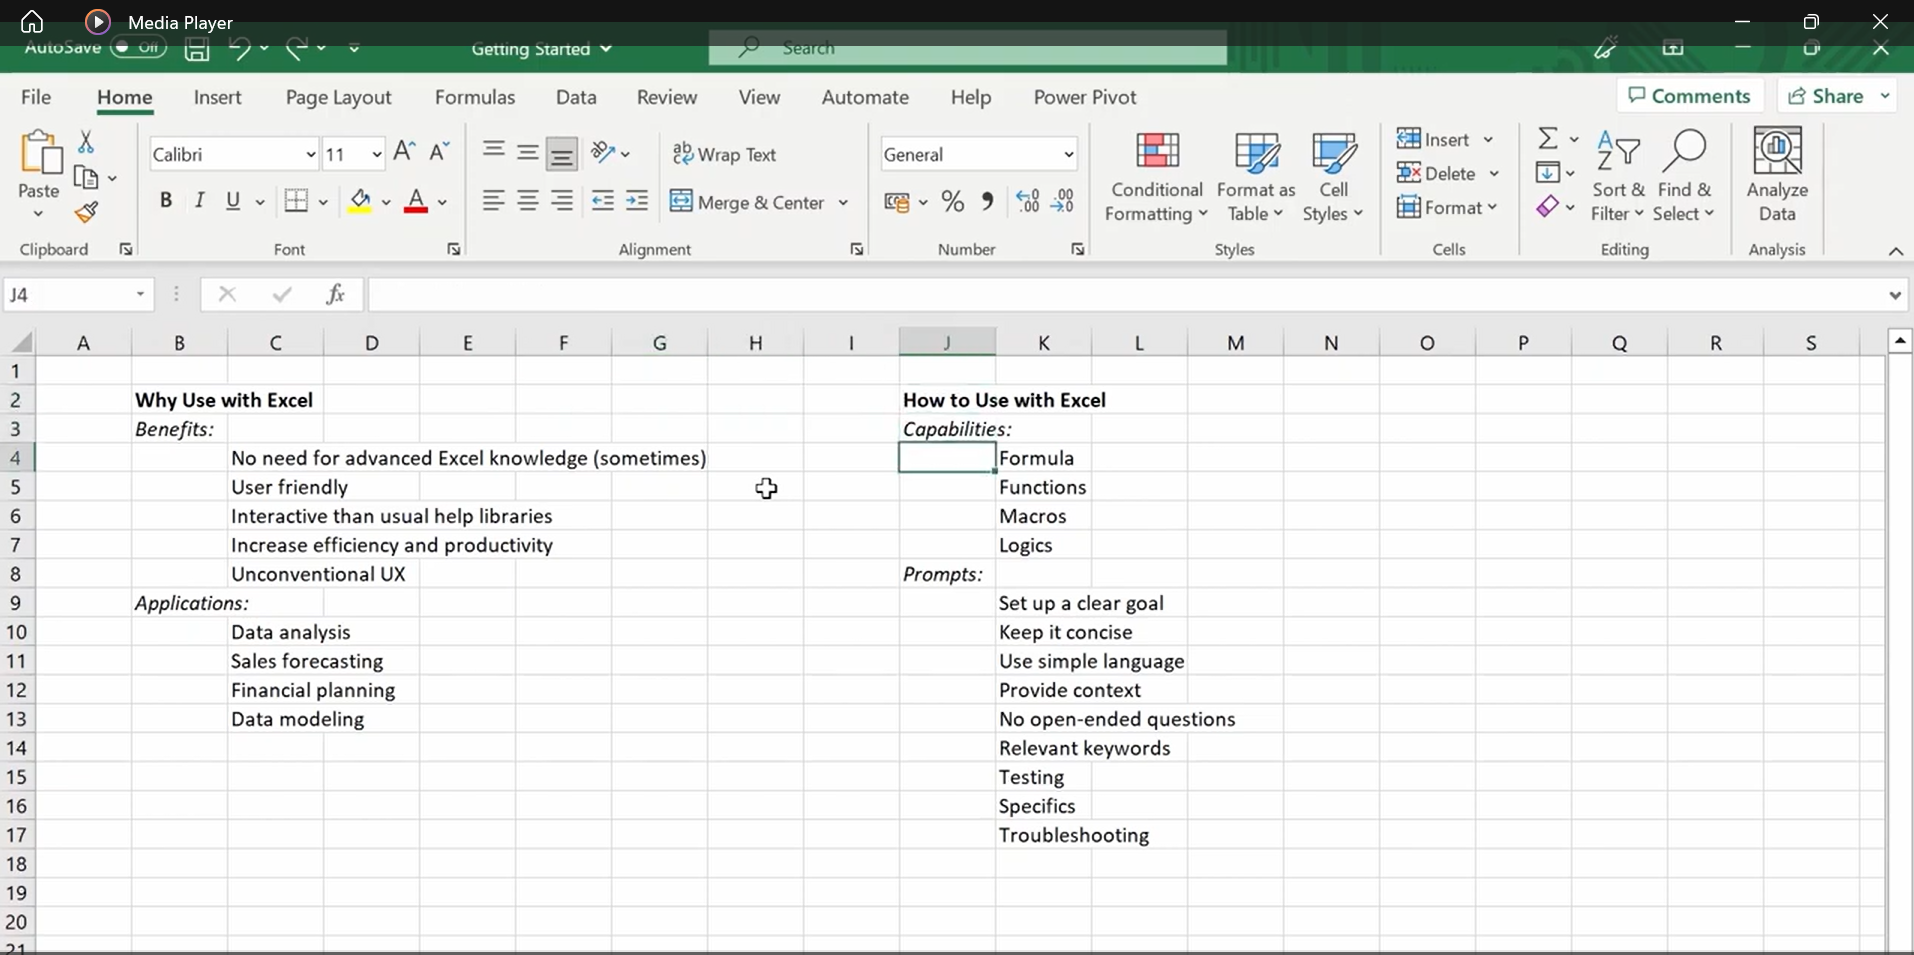Toggle Bold formatting

click(x=166, y=201)
